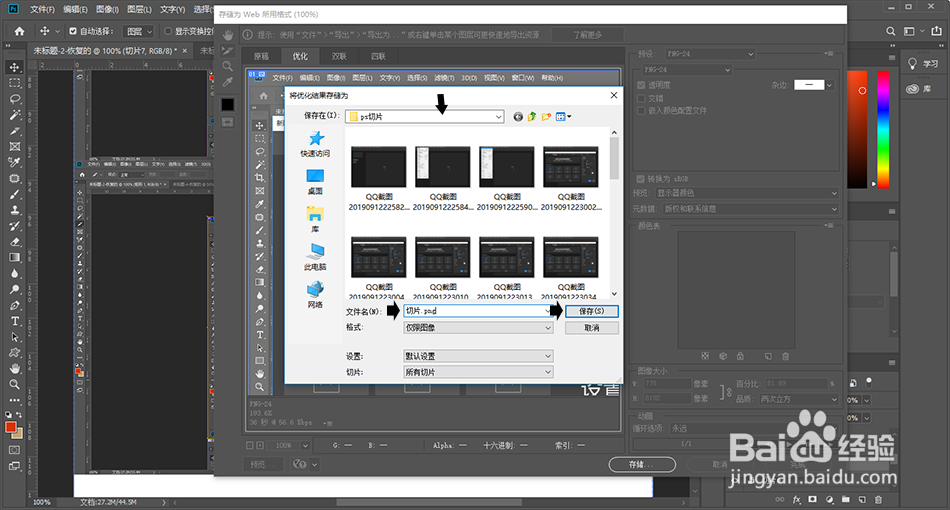
Task: Click delete layer trash icon in Layers panel
Action: pyautogui.click(x=879, y=500)
